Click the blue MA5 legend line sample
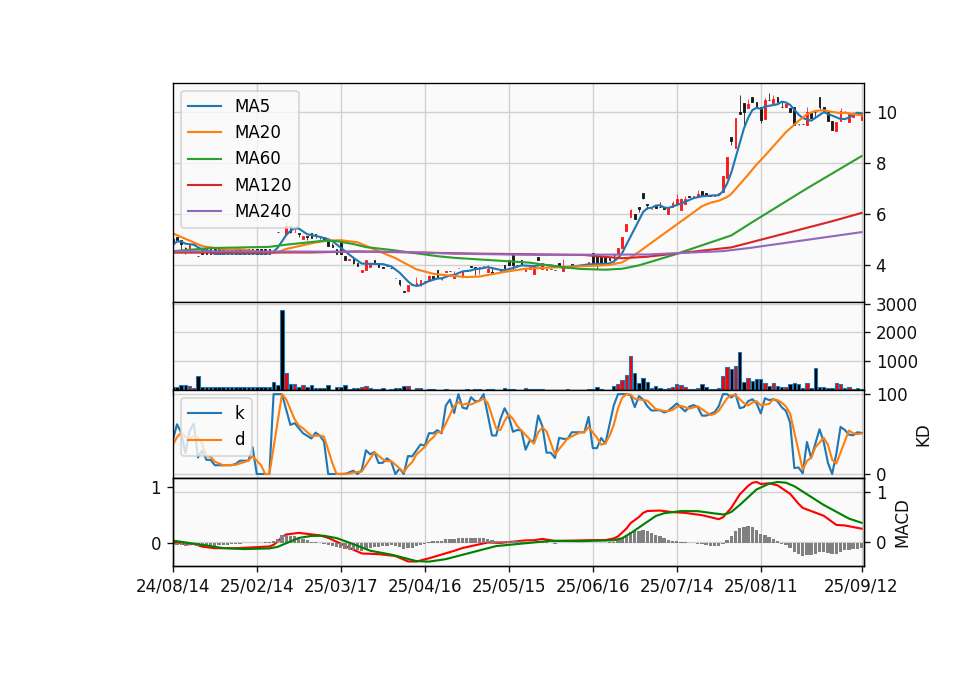 point(204,107)
